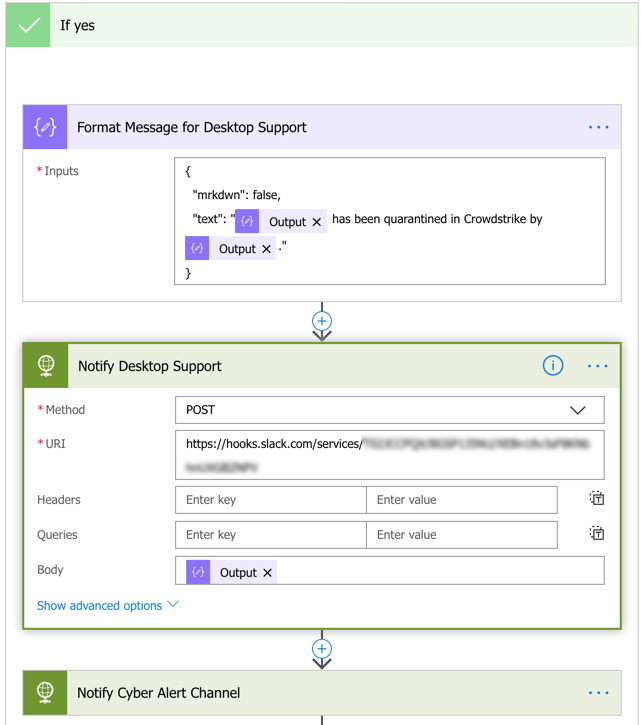The height and width of the screenshot is (725, 642).
Task: Expand Show advanced options
Action: (x=108, y=605)
